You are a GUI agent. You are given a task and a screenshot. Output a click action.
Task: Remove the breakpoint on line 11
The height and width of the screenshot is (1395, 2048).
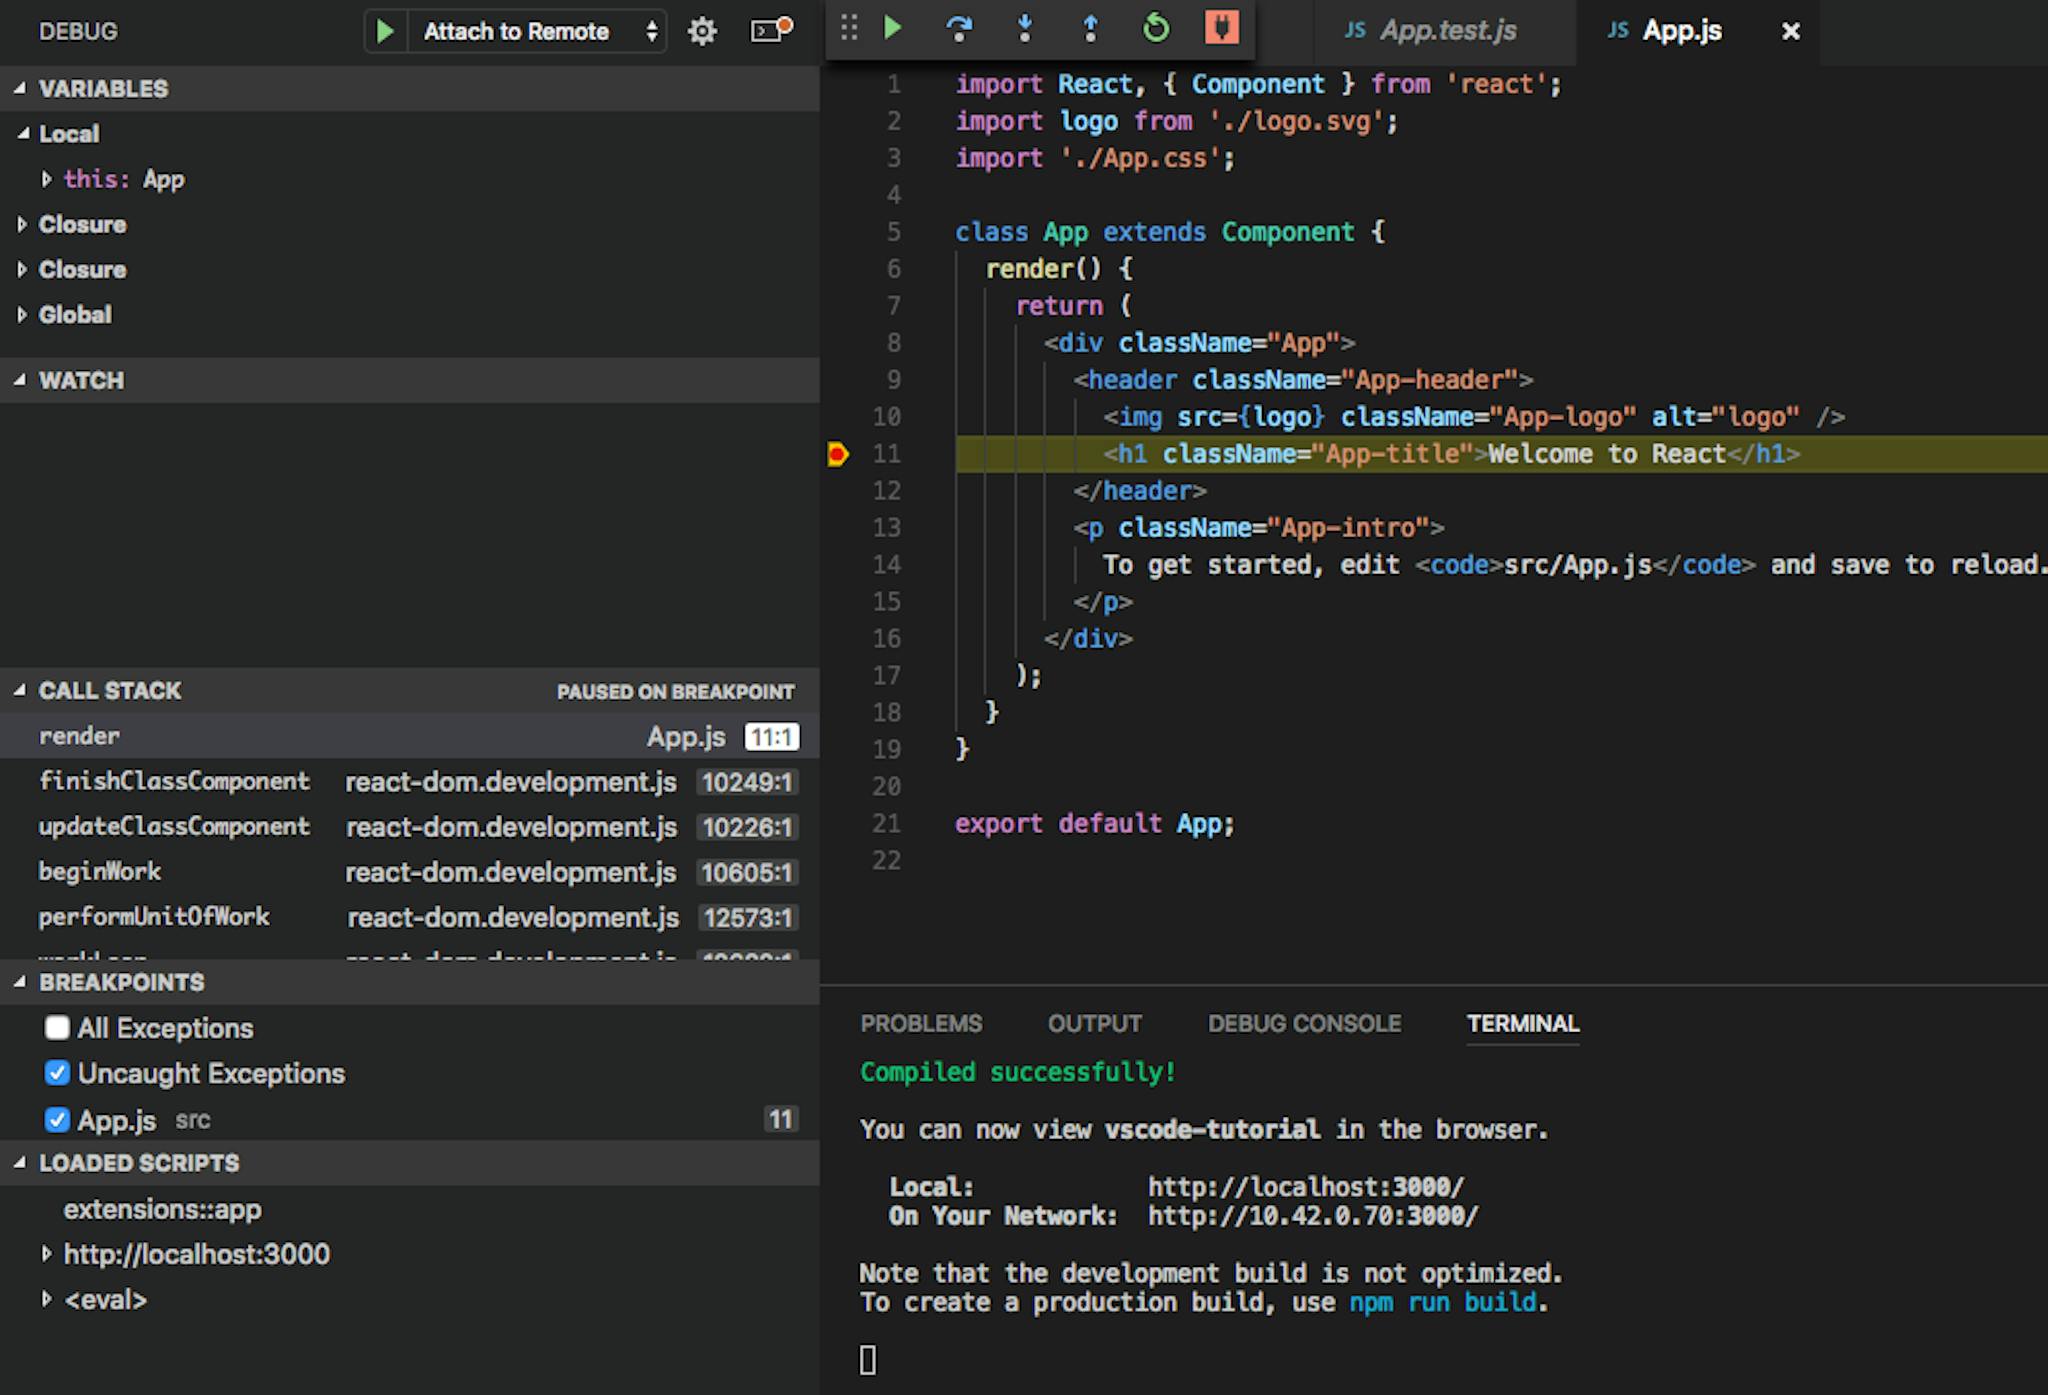pyautogui.click(x=837, y=453)
